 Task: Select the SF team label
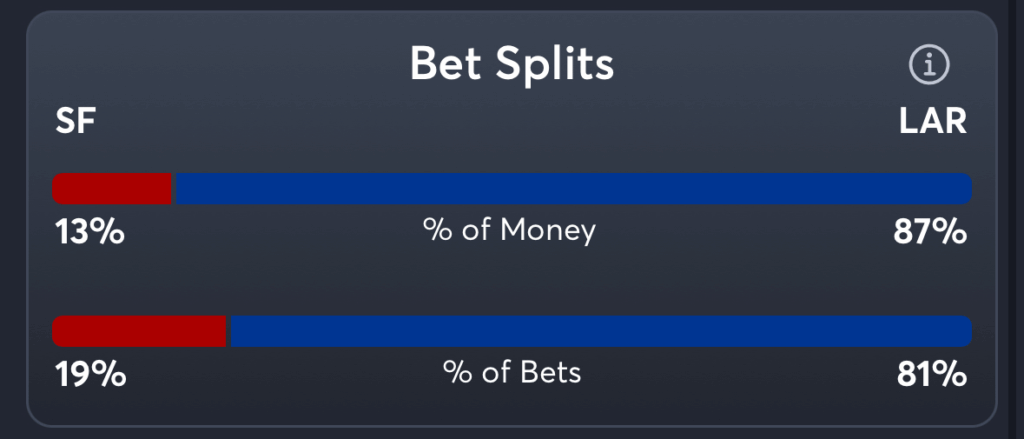[75, 122]
